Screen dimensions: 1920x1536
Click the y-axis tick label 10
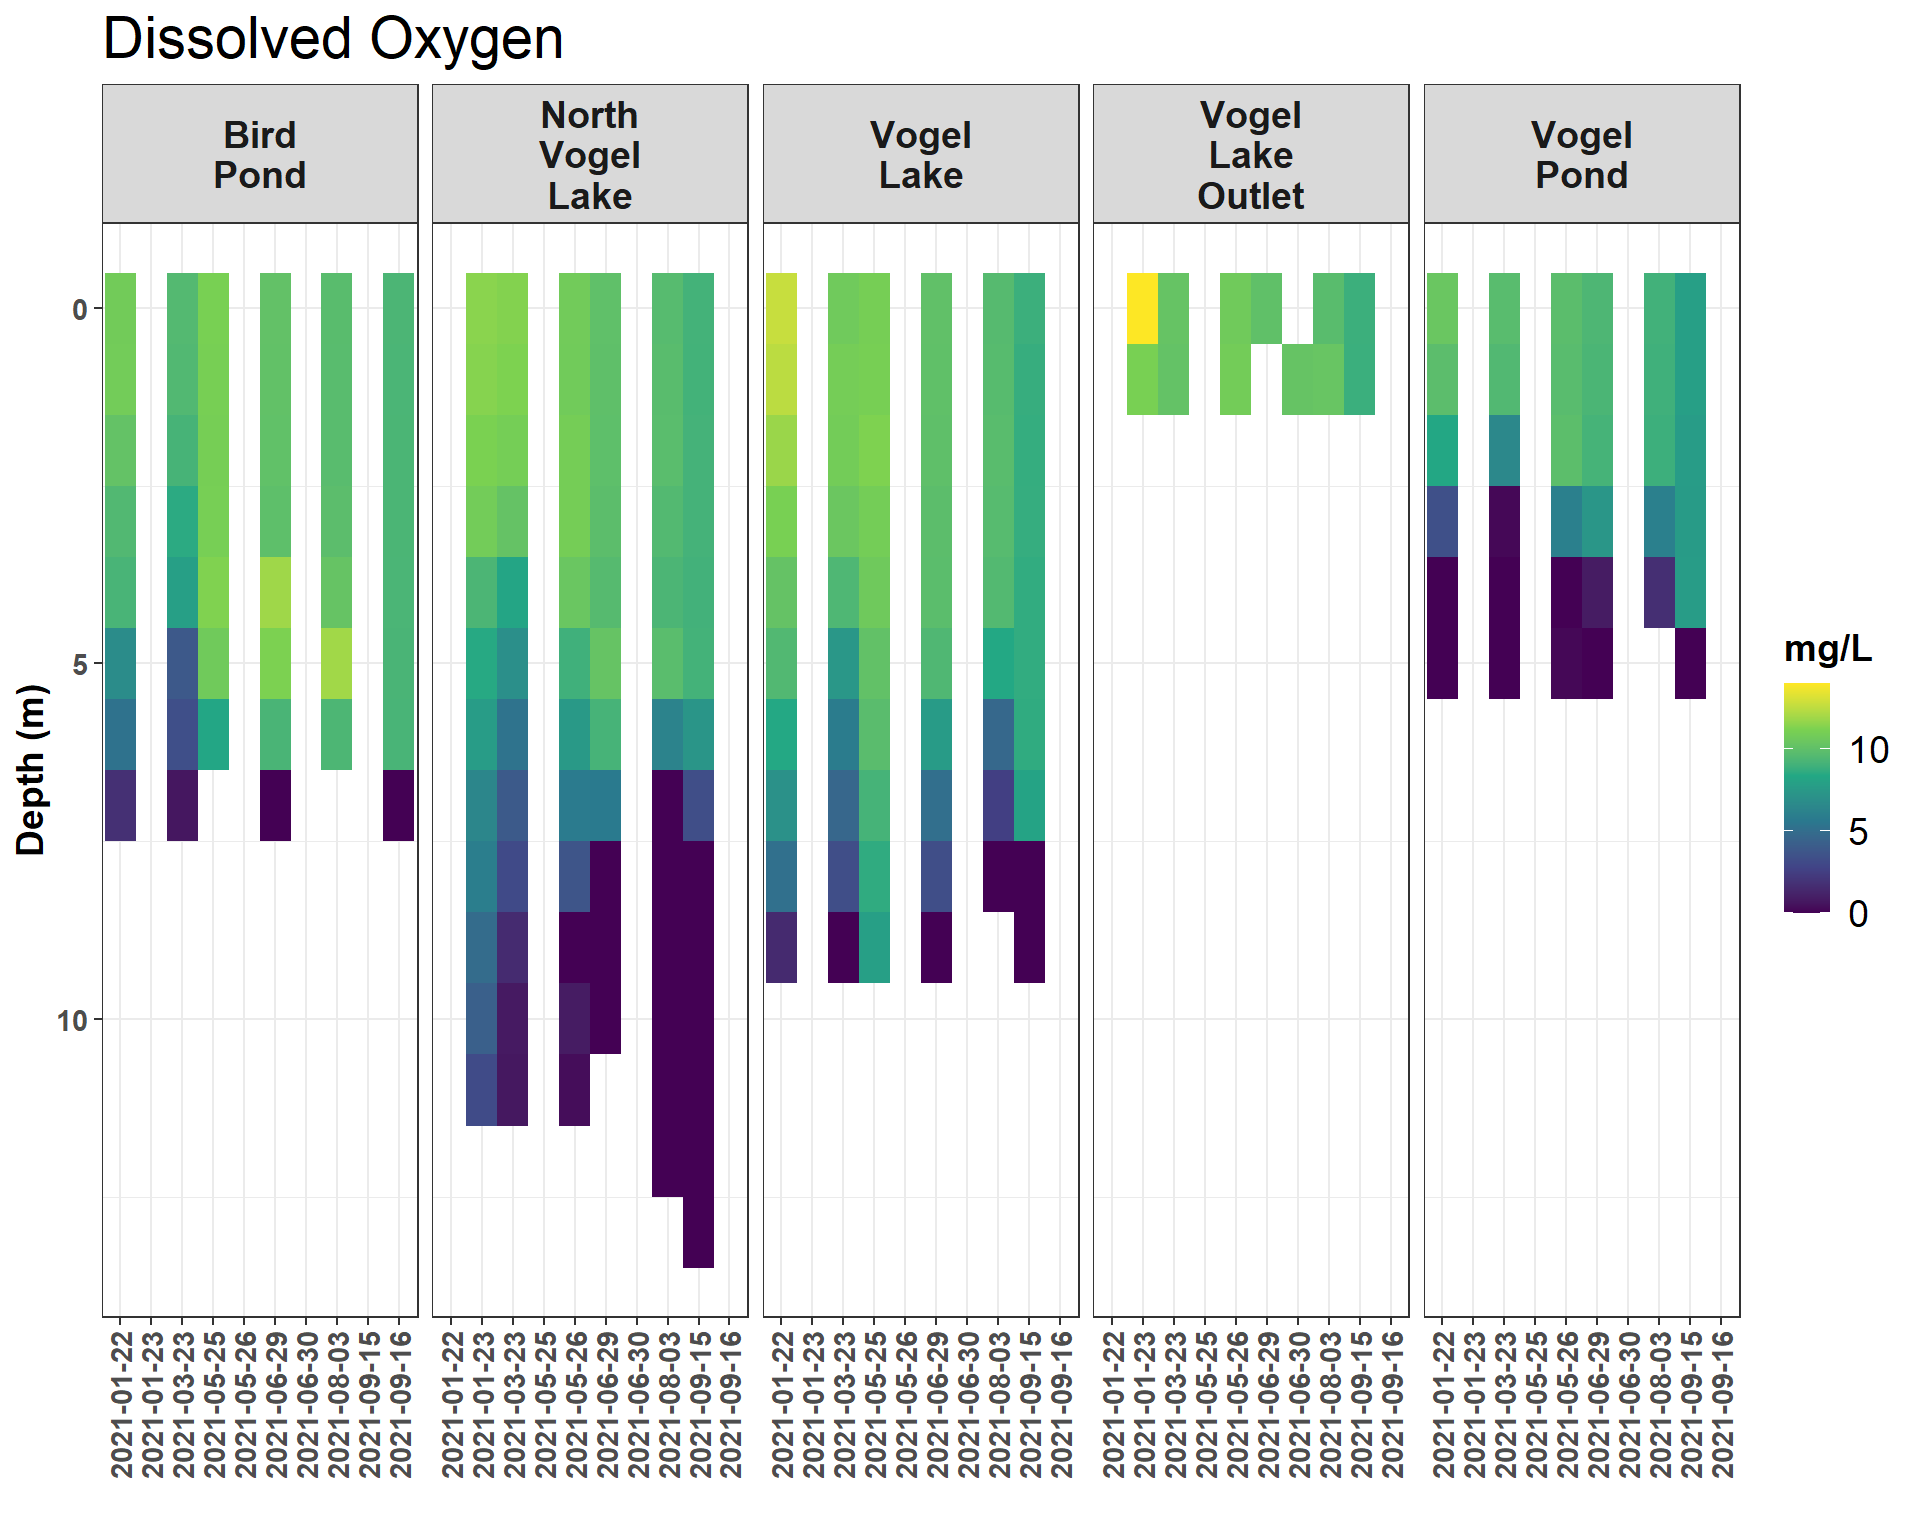(x=73, y=1021)
